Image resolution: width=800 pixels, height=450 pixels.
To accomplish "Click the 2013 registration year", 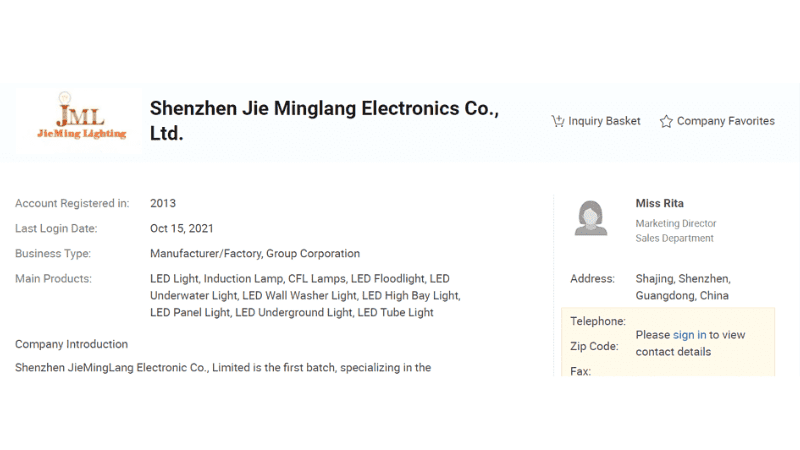I will coord(162,203).
